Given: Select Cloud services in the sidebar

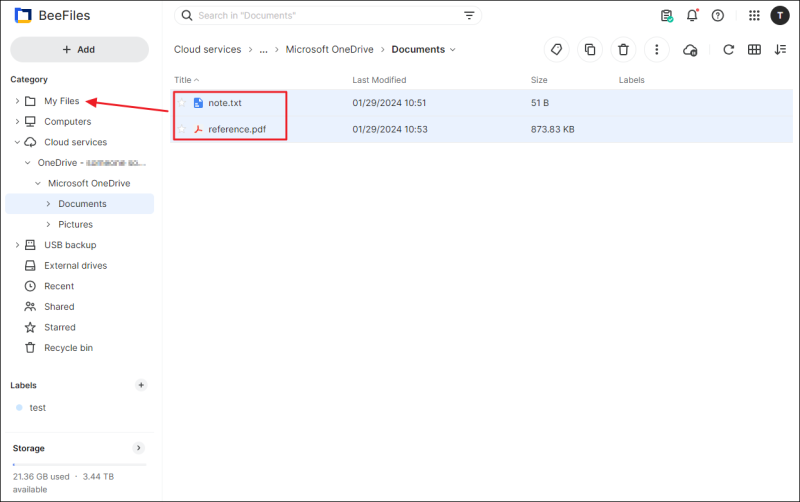Looking at the screenshot, I should pyautogui.click(x=76, y=142).
